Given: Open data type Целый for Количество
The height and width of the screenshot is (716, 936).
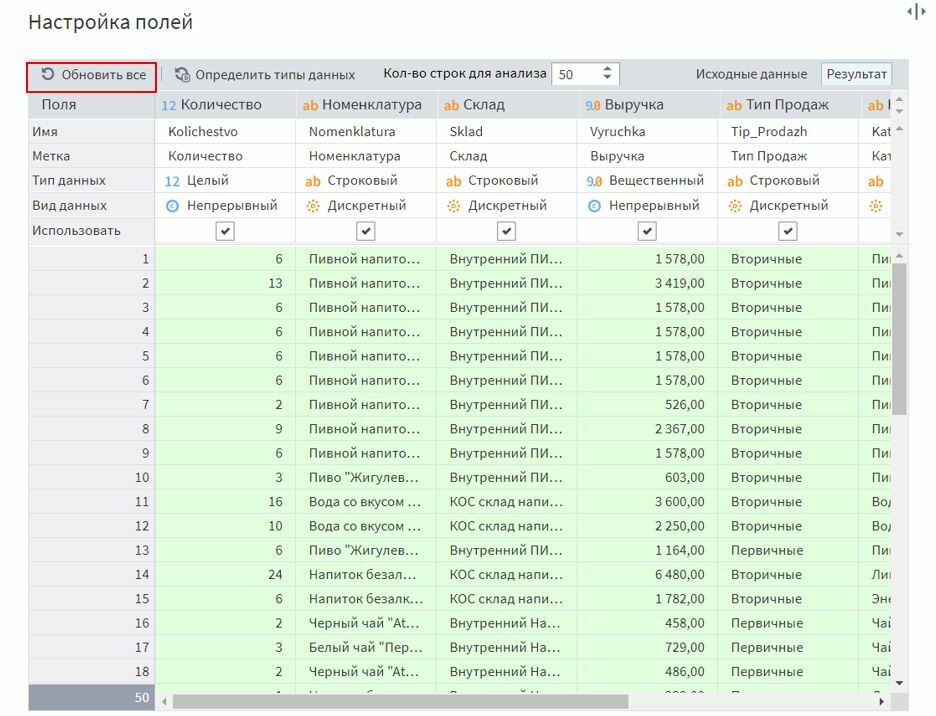Looking at the screenshot, I should click(x=225, y=180).
